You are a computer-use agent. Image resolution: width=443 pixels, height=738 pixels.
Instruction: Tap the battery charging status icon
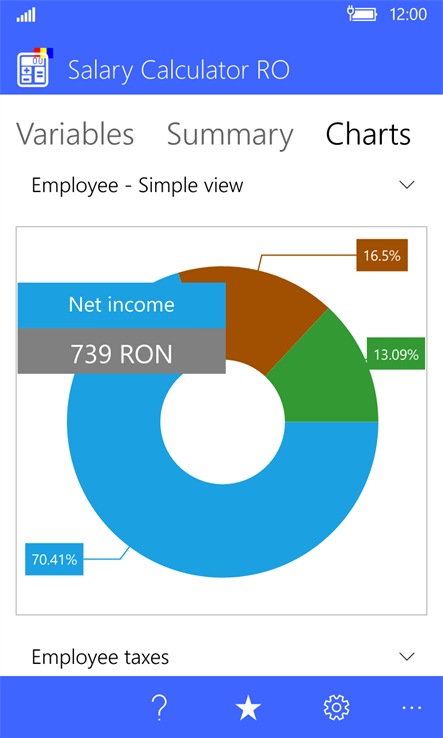pyautogui.click(x=362, y=14)
